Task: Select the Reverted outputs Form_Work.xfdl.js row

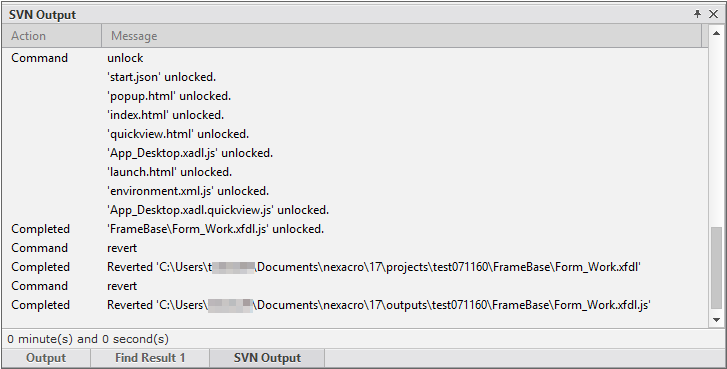Action: click(355, 305)
